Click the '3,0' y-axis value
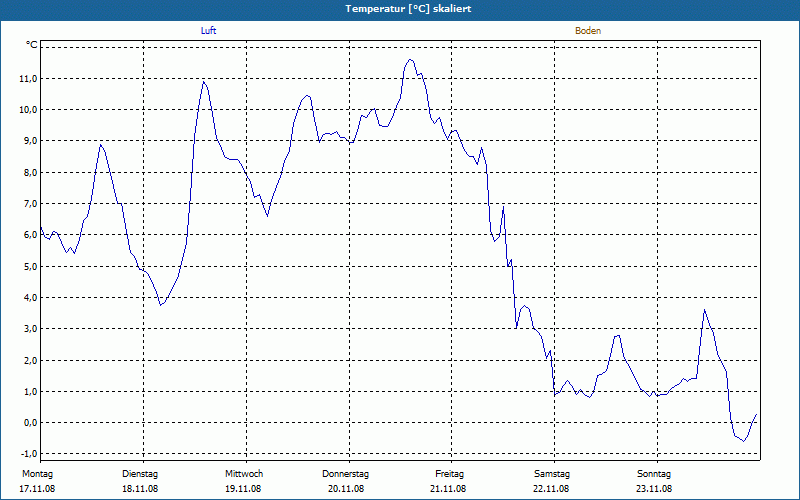This screenshot has width=800, height=500. pyautogui.click(x=30, y=329)
